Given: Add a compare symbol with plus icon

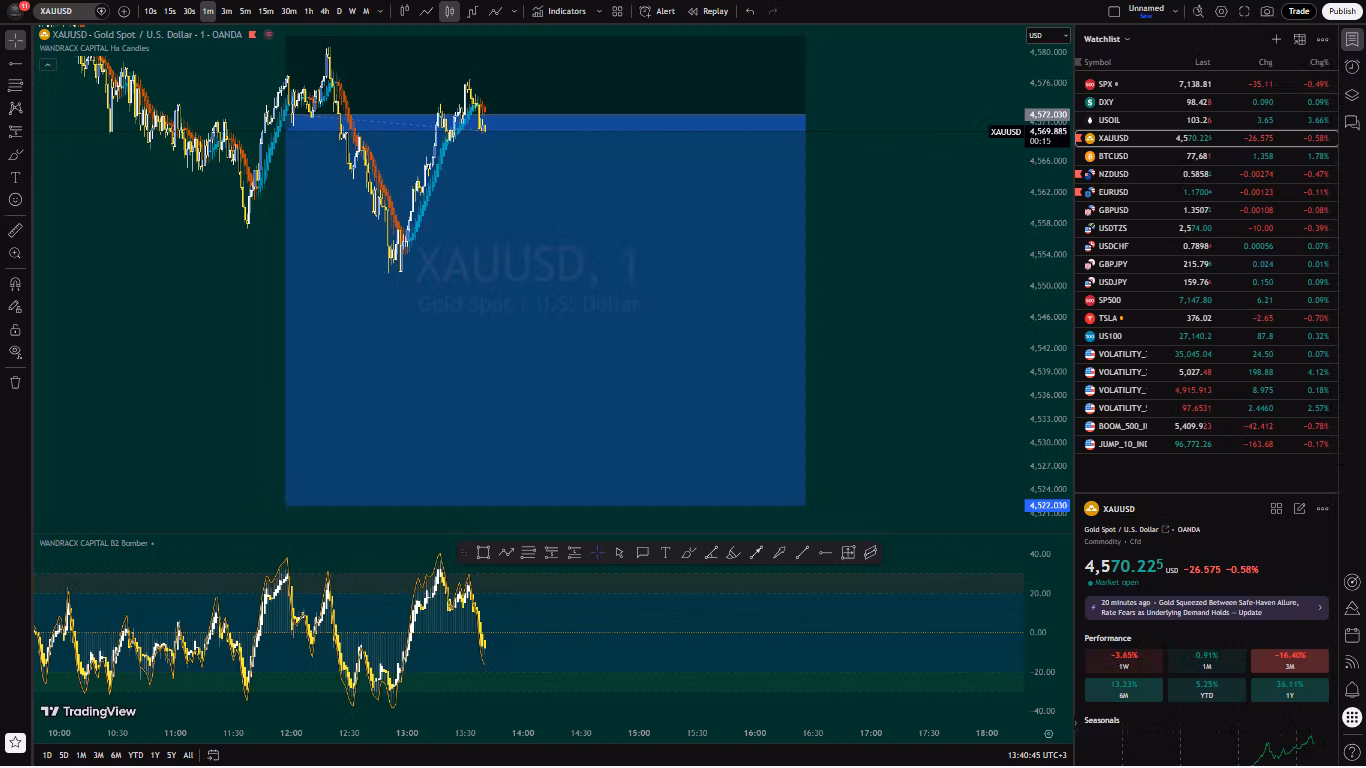Looking at the screenshot, I should pos(124,11).
